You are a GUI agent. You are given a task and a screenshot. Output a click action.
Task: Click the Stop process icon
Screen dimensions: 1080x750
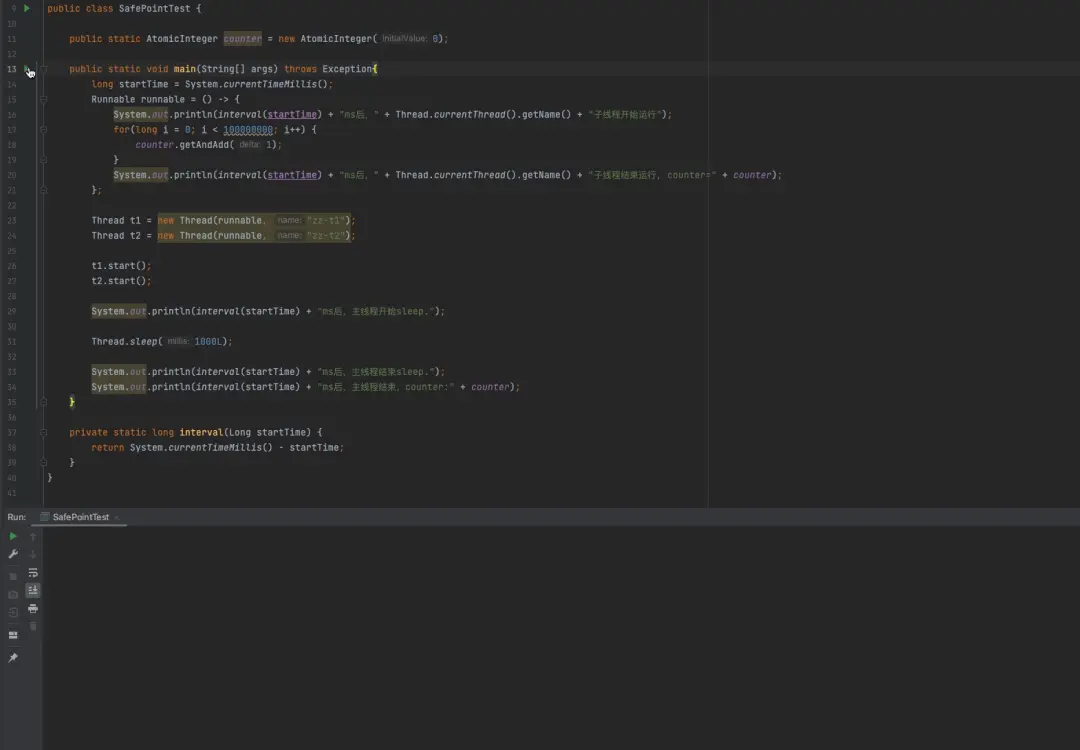click(13, 576)
